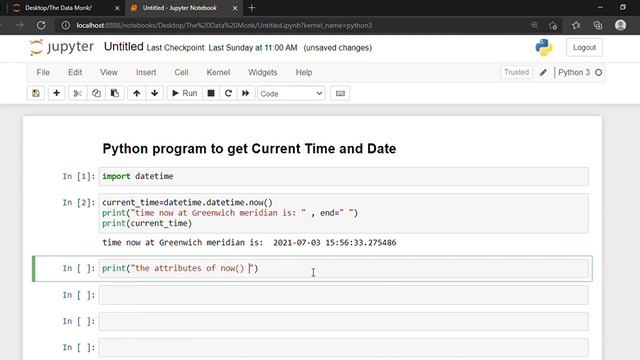640x360 pixels.
Task: Go forward in browser history
Action: click(x=20, y=25)
